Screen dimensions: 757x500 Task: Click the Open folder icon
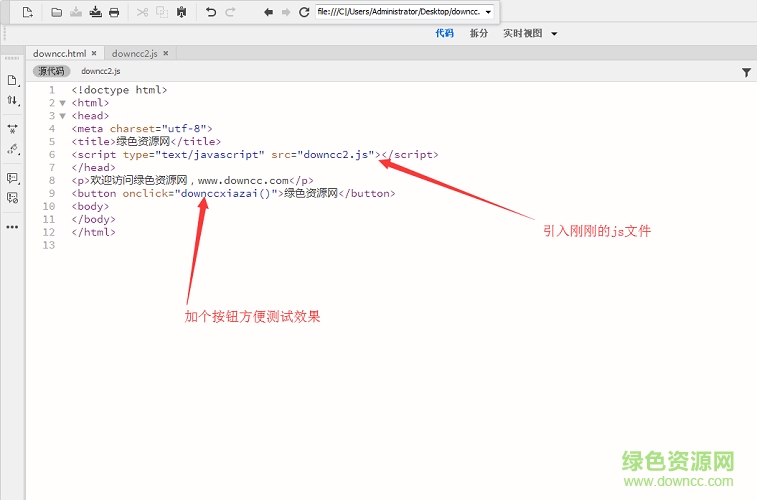click(57, 12)
